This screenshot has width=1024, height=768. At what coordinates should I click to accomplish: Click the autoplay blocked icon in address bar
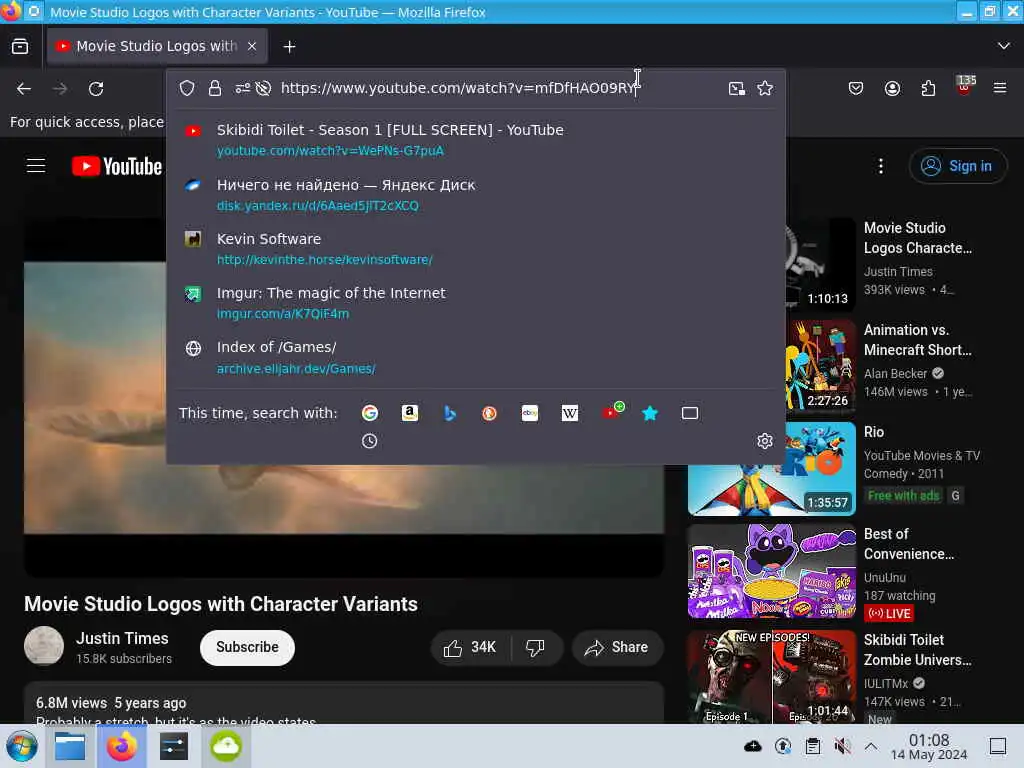click(x=263, y=88)
